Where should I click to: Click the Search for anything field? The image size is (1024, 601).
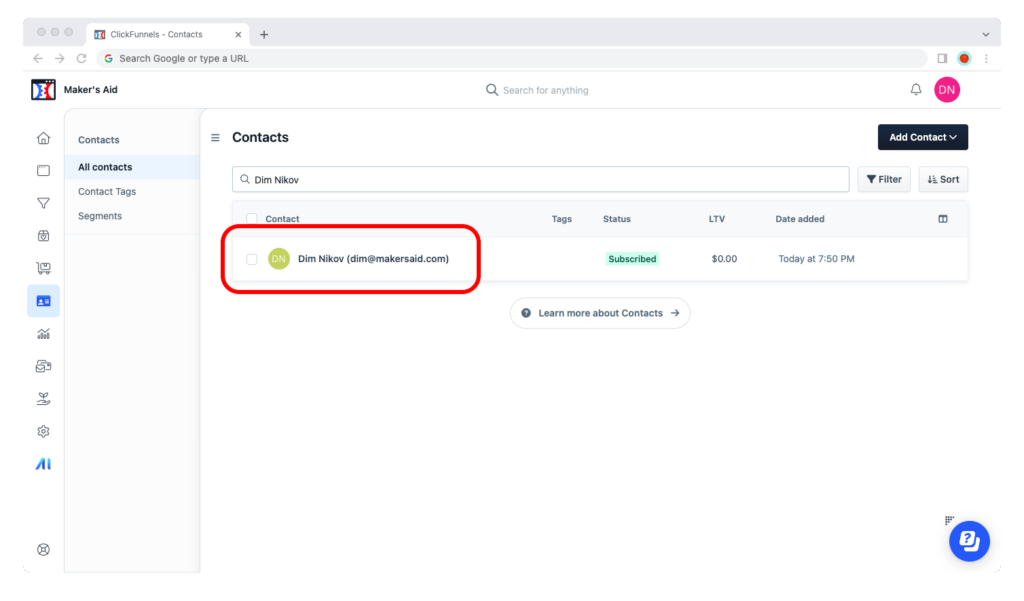tap(545, 90)
